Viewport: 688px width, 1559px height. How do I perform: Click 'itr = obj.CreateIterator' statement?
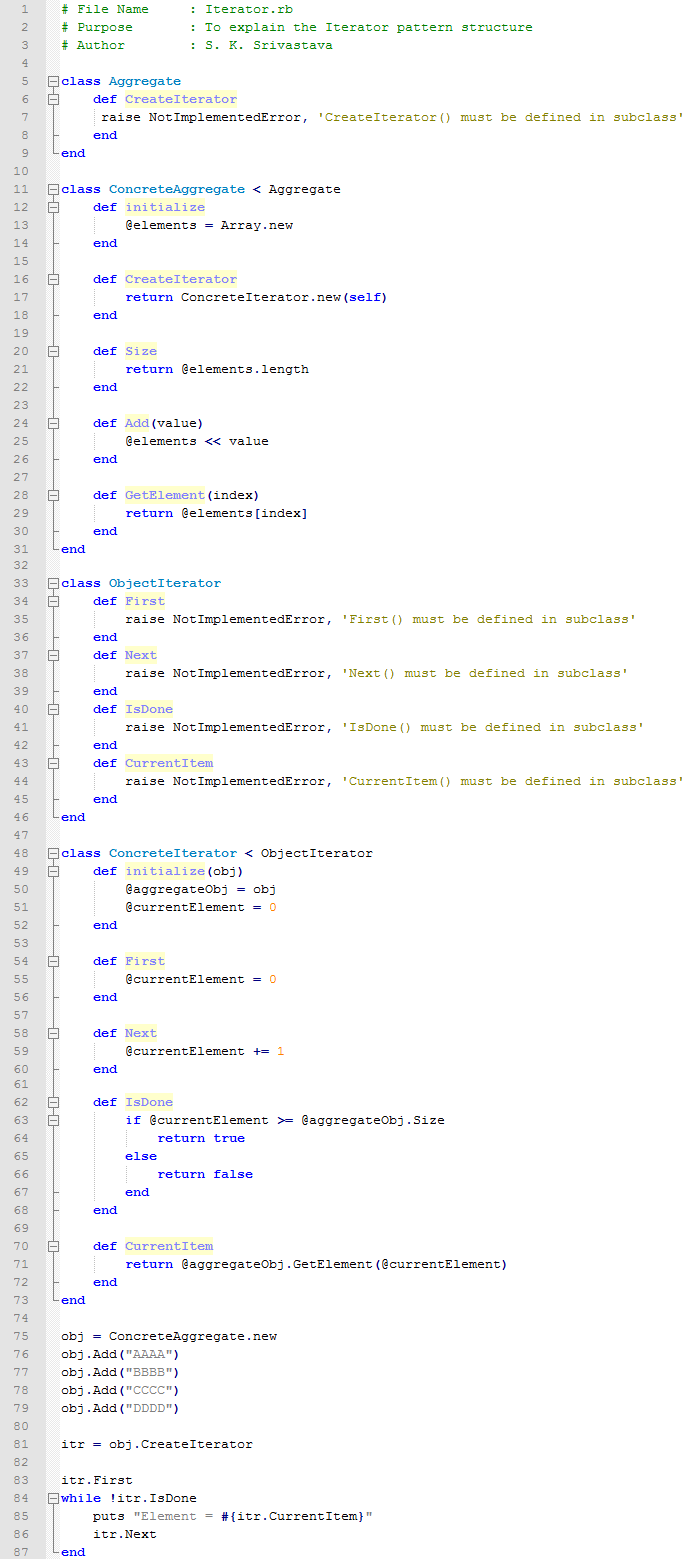pos(157,1444)
